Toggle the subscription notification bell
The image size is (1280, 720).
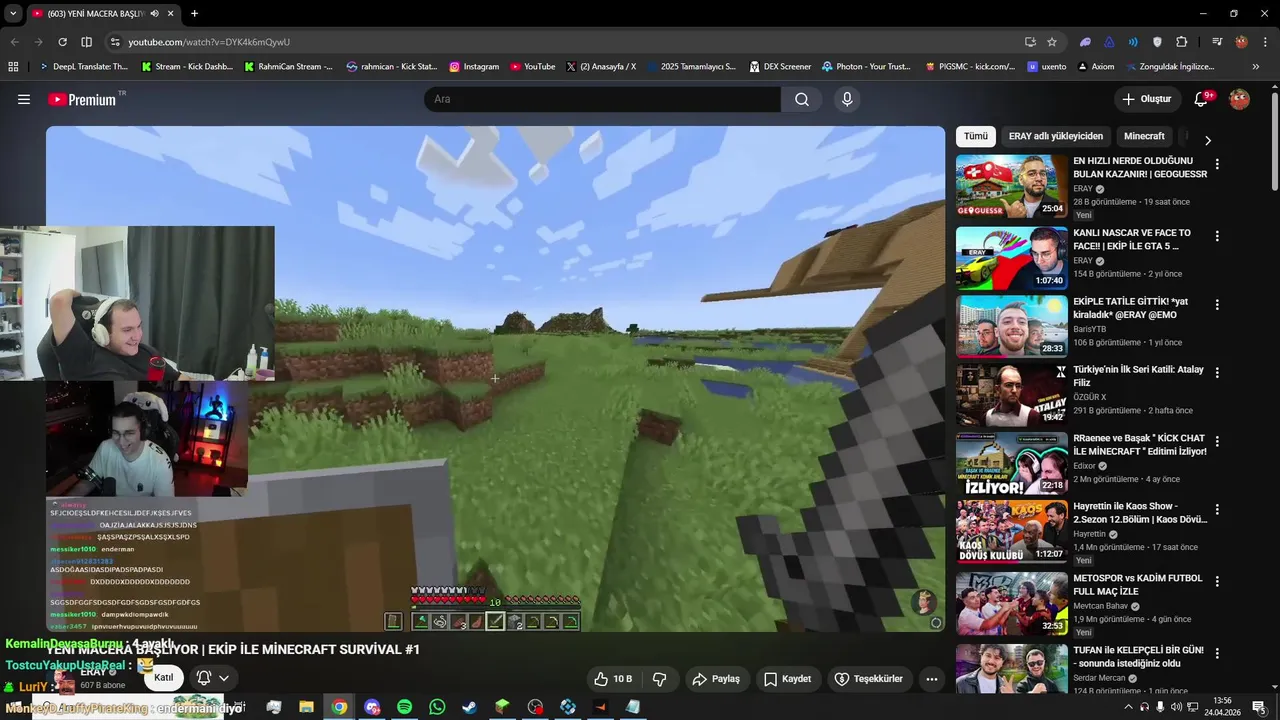click(x=211, y=678)
